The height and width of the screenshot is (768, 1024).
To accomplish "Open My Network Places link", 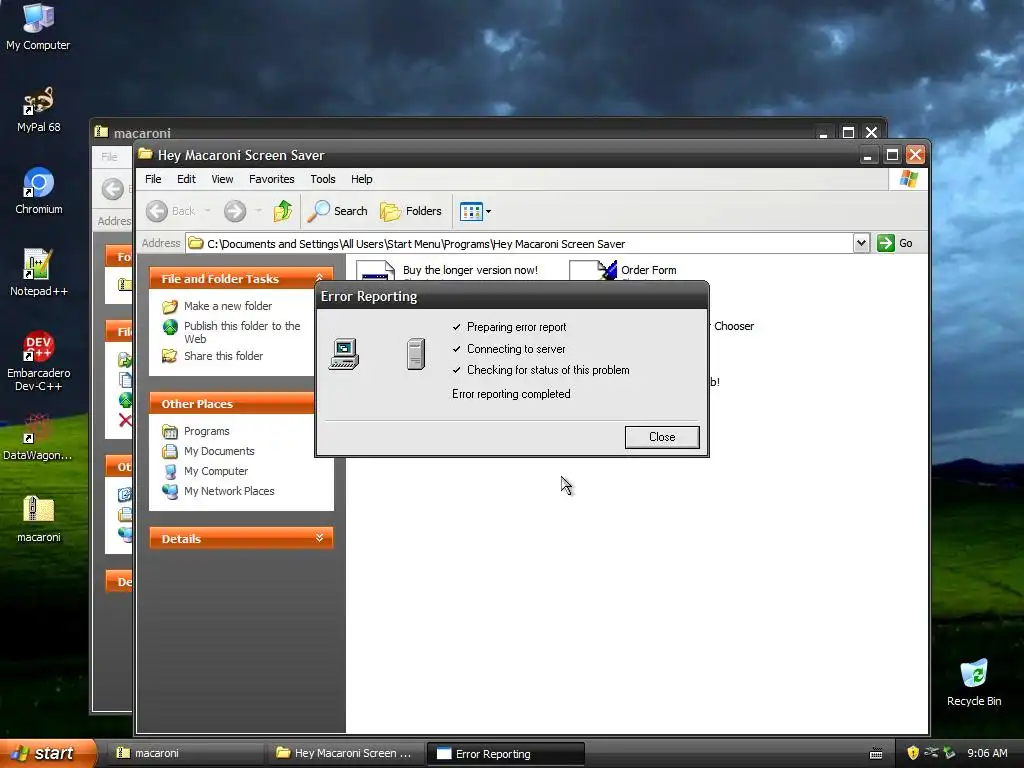I will (x=229, y=491).
